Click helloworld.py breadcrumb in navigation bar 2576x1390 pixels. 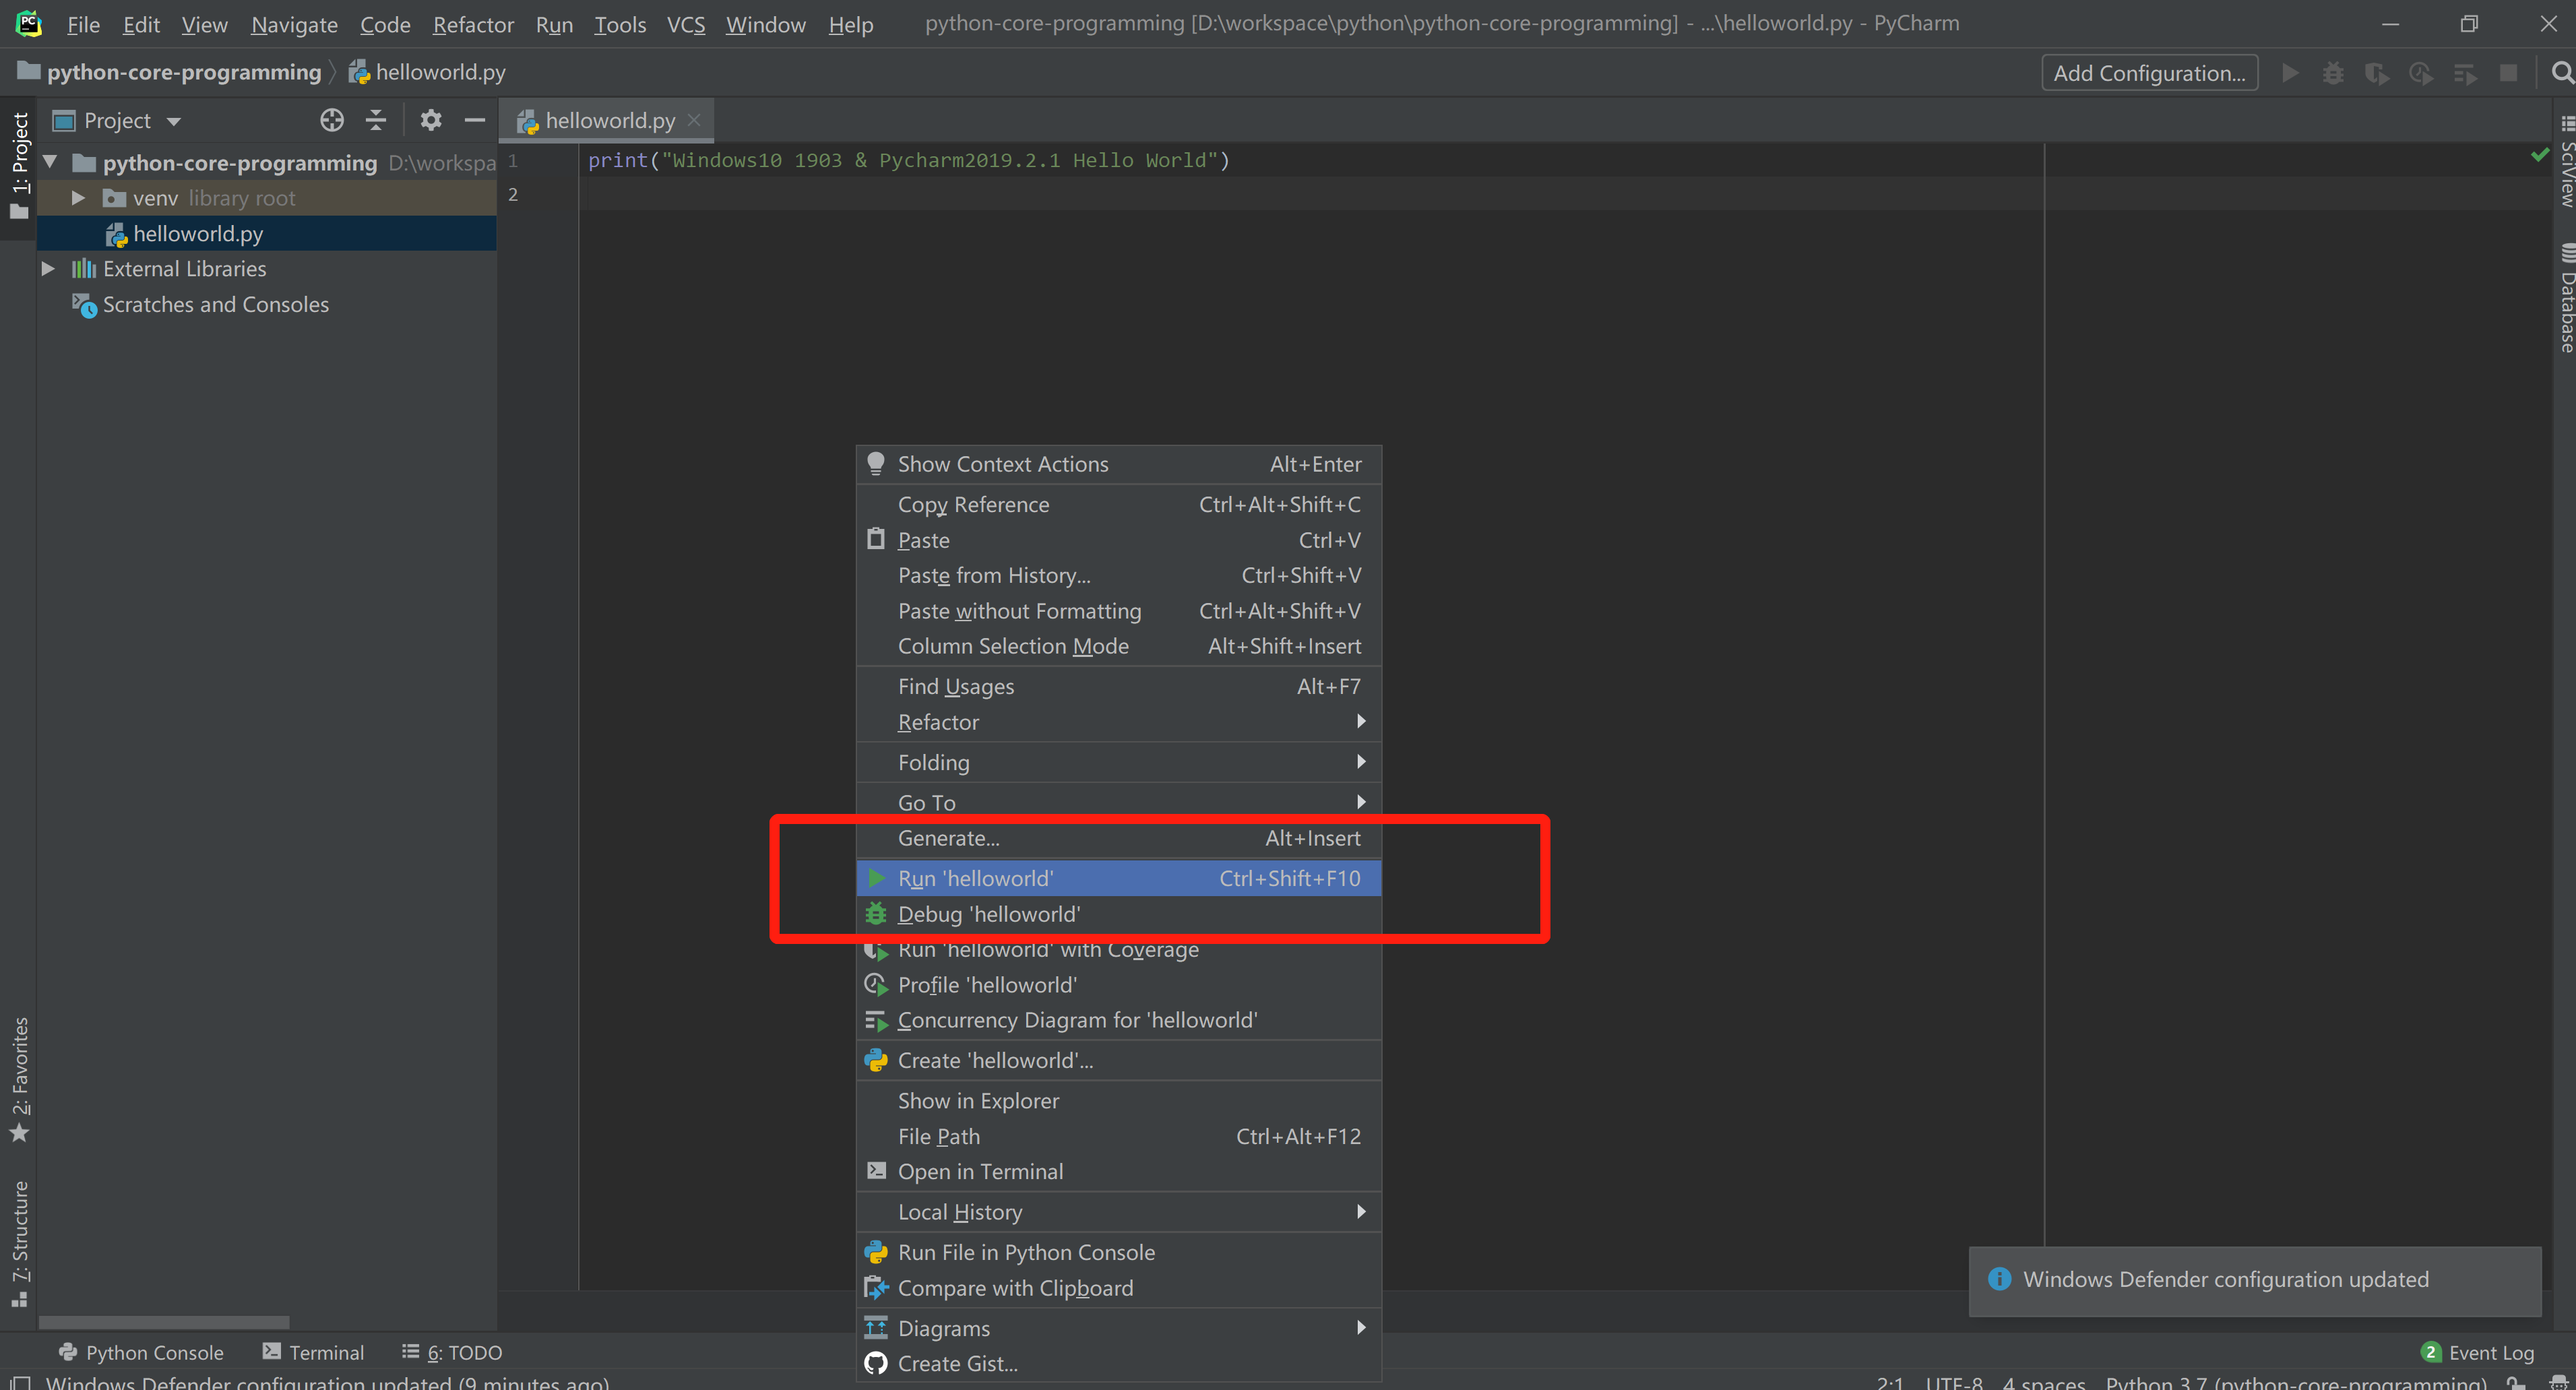click(x=427, y=72)
